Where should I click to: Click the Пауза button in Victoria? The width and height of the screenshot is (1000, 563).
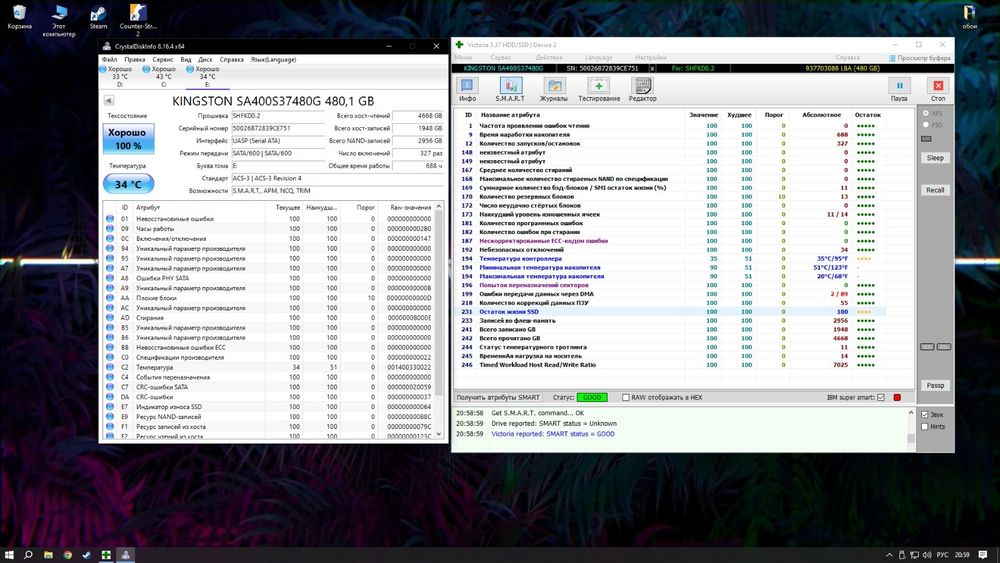tap(899, 89)
